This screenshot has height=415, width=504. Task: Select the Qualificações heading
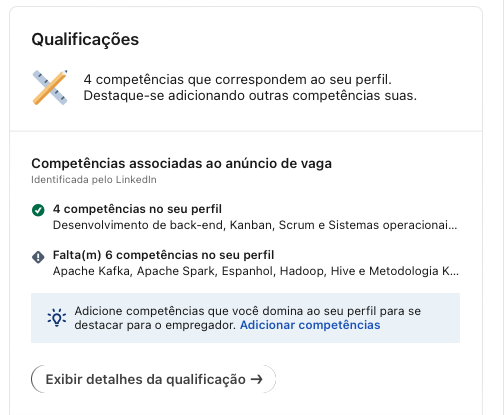(x=85, y=40)
